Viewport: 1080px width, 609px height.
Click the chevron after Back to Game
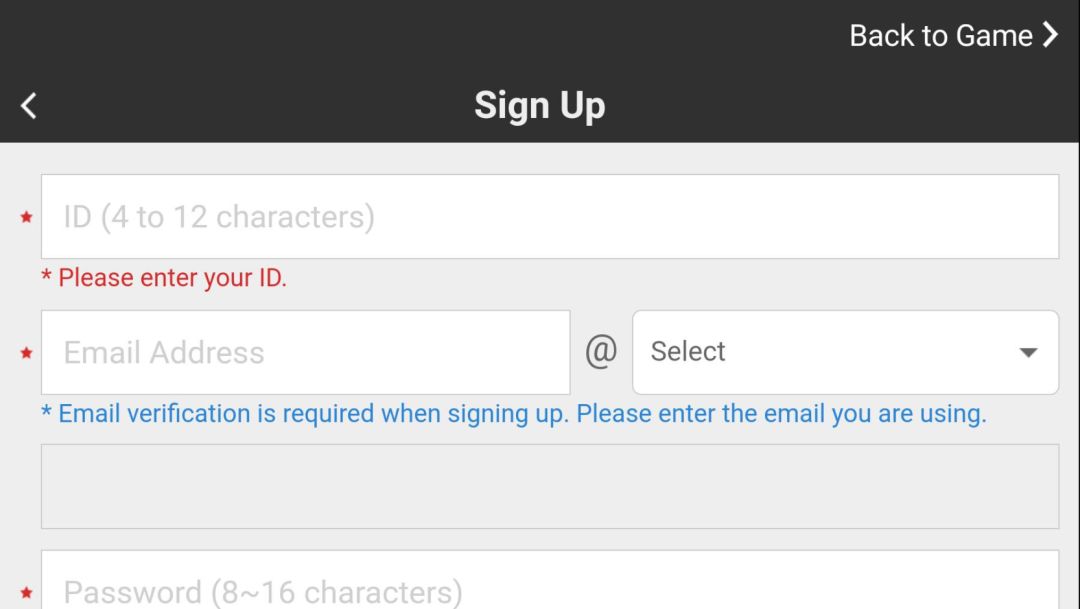[x=1049, y=35]
